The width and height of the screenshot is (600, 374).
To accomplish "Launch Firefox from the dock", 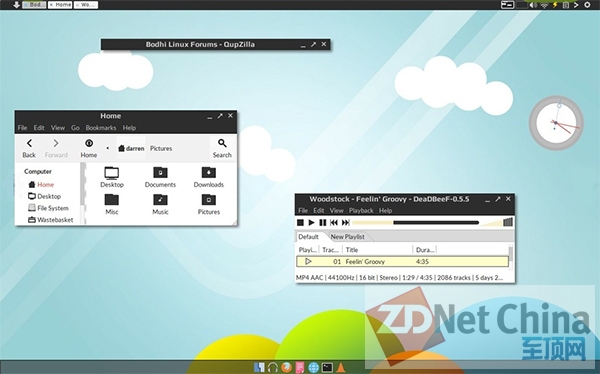I will pyautogui.click(x=286, y=368).
